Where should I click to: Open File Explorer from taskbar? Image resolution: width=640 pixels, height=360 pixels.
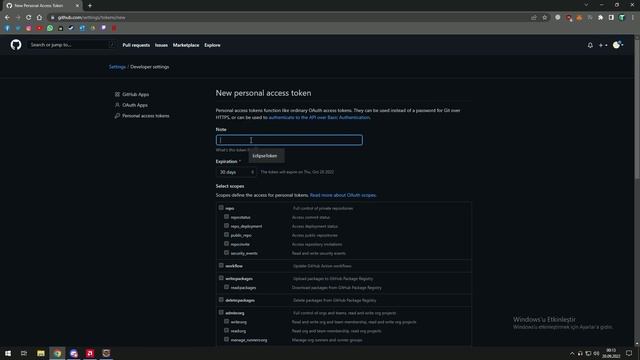click(x=41, y=353)
